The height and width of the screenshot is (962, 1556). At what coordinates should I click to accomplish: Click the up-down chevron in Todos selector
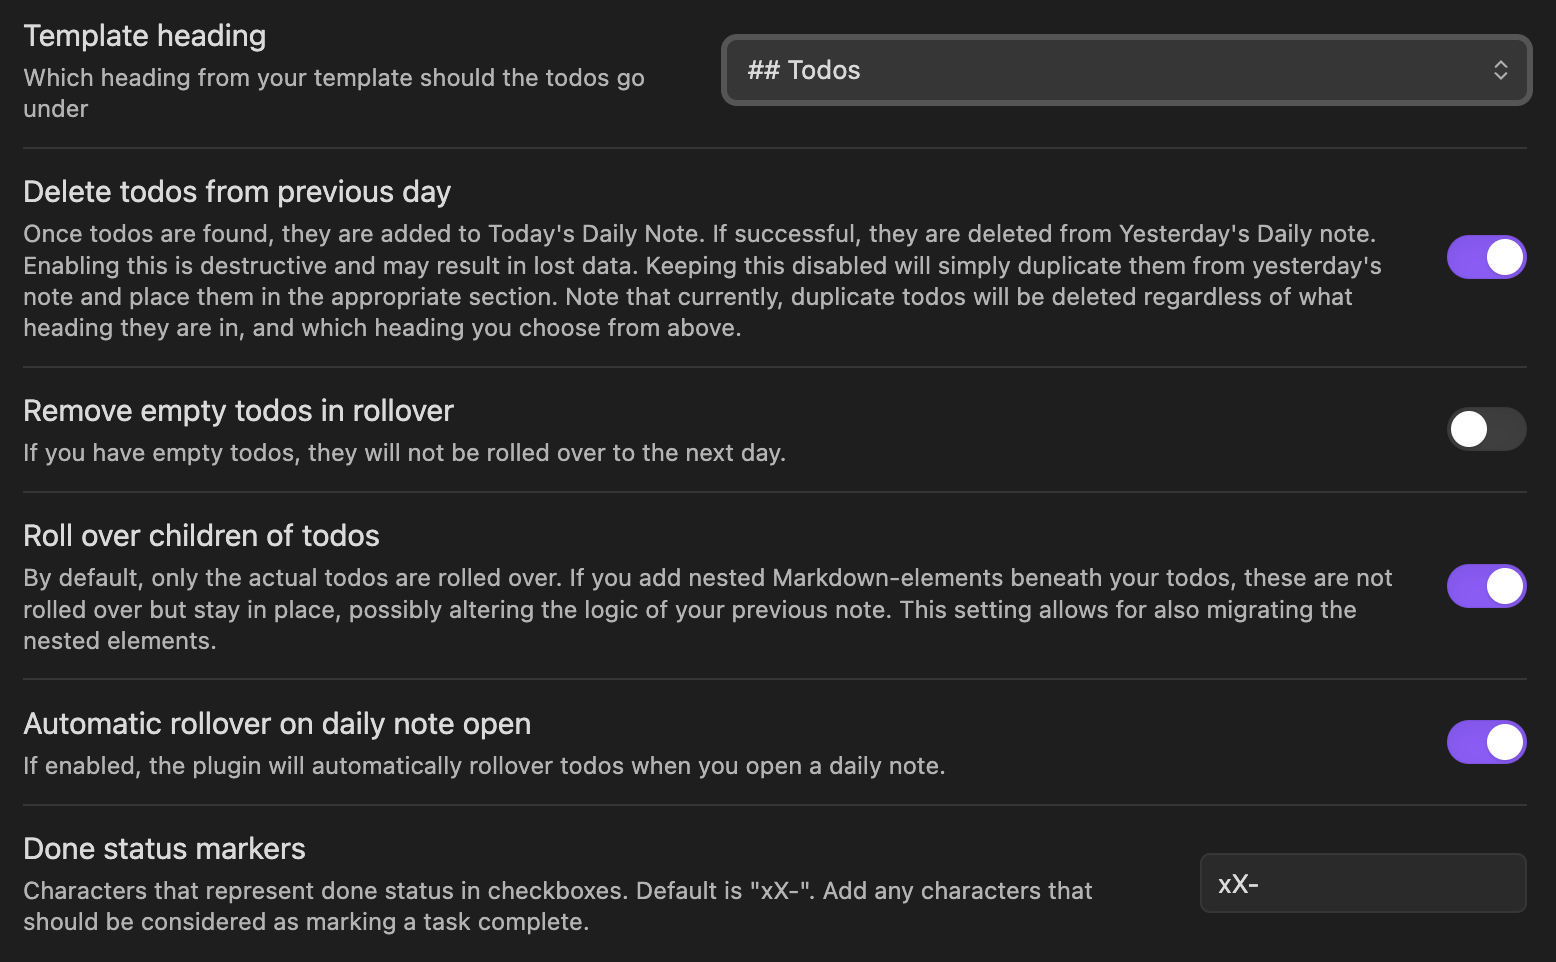tap(1500, 70)
